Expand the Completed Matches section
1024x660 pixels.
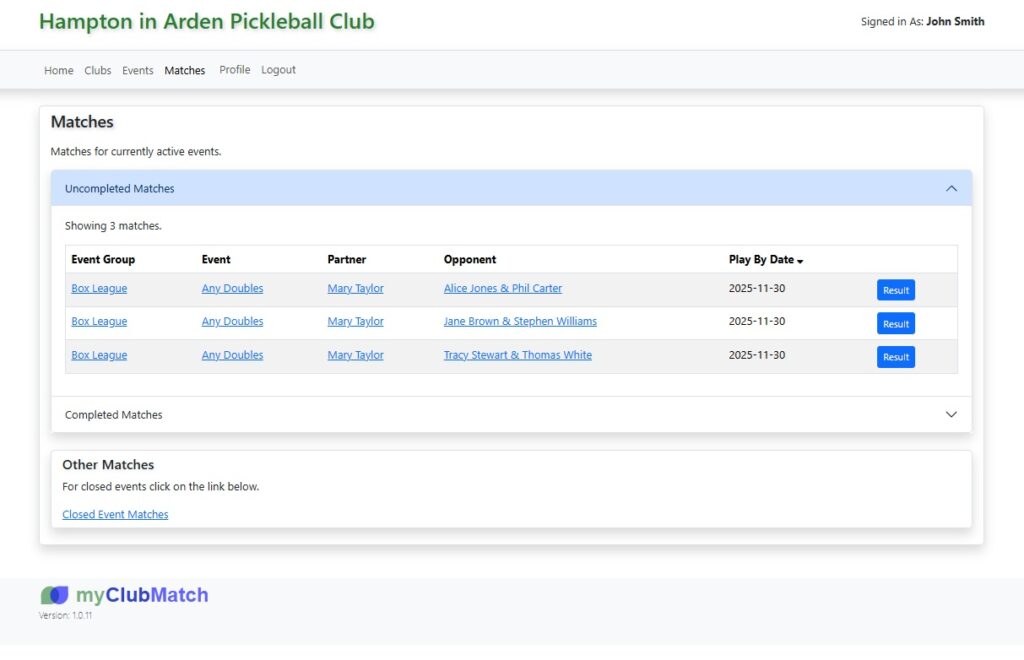click(x=951, y=414)
